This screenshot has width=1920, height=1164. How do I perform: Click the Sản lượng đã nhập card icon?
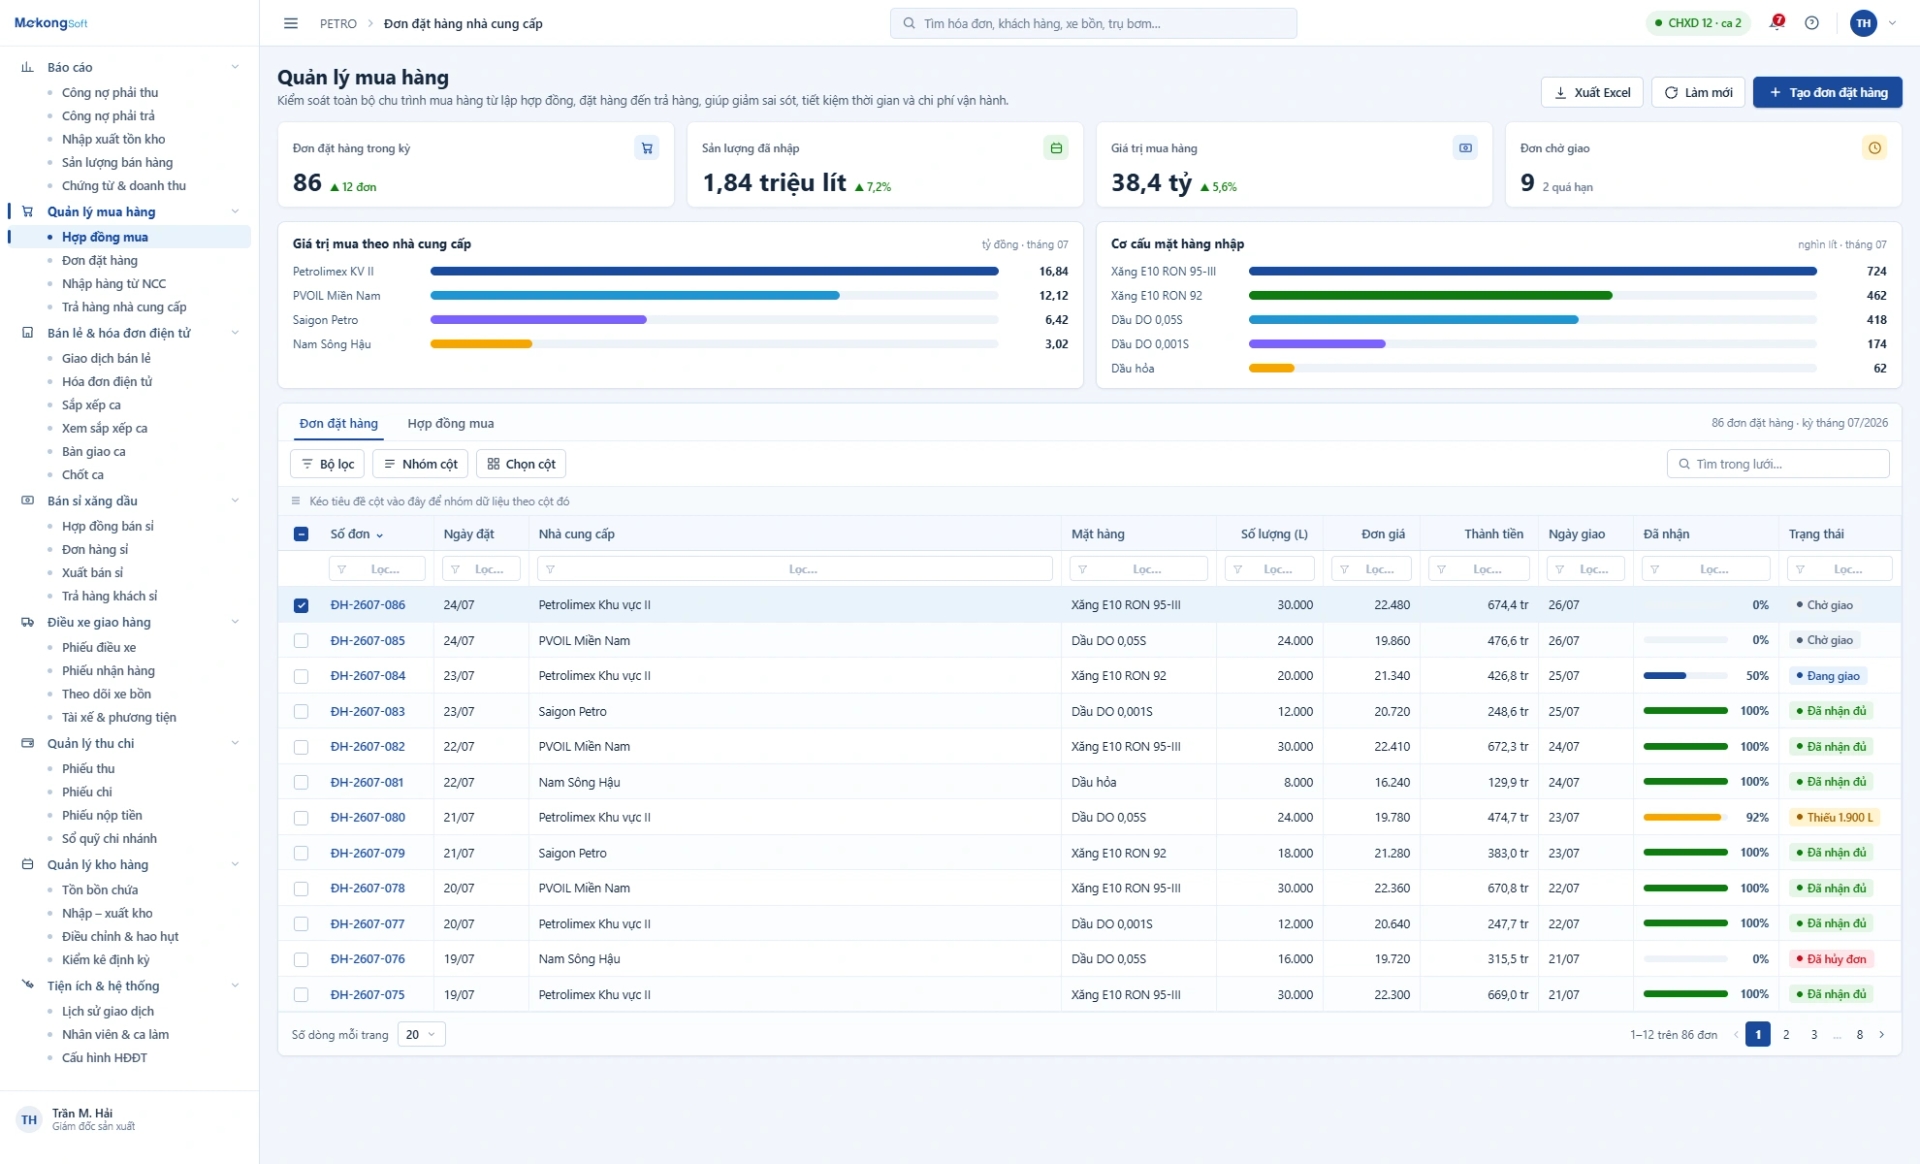pyautogui.click(x=1056, y=148)
